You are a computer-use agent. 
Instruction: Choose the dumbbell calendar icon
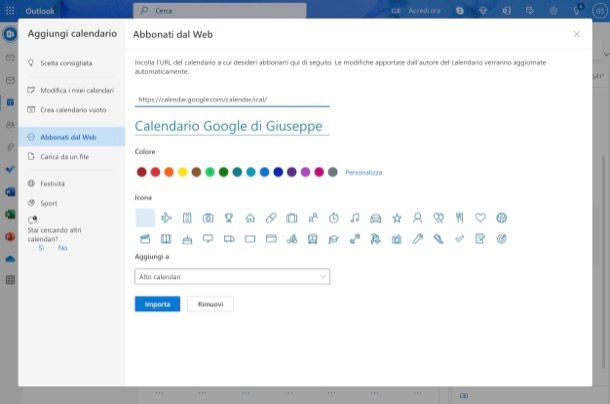(x=355, y=239)
